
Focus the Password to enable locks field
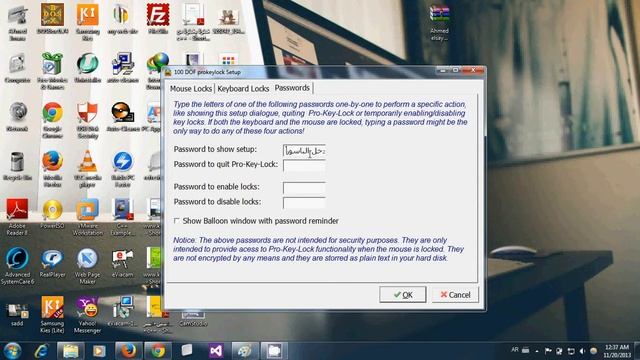pos(304,188)
